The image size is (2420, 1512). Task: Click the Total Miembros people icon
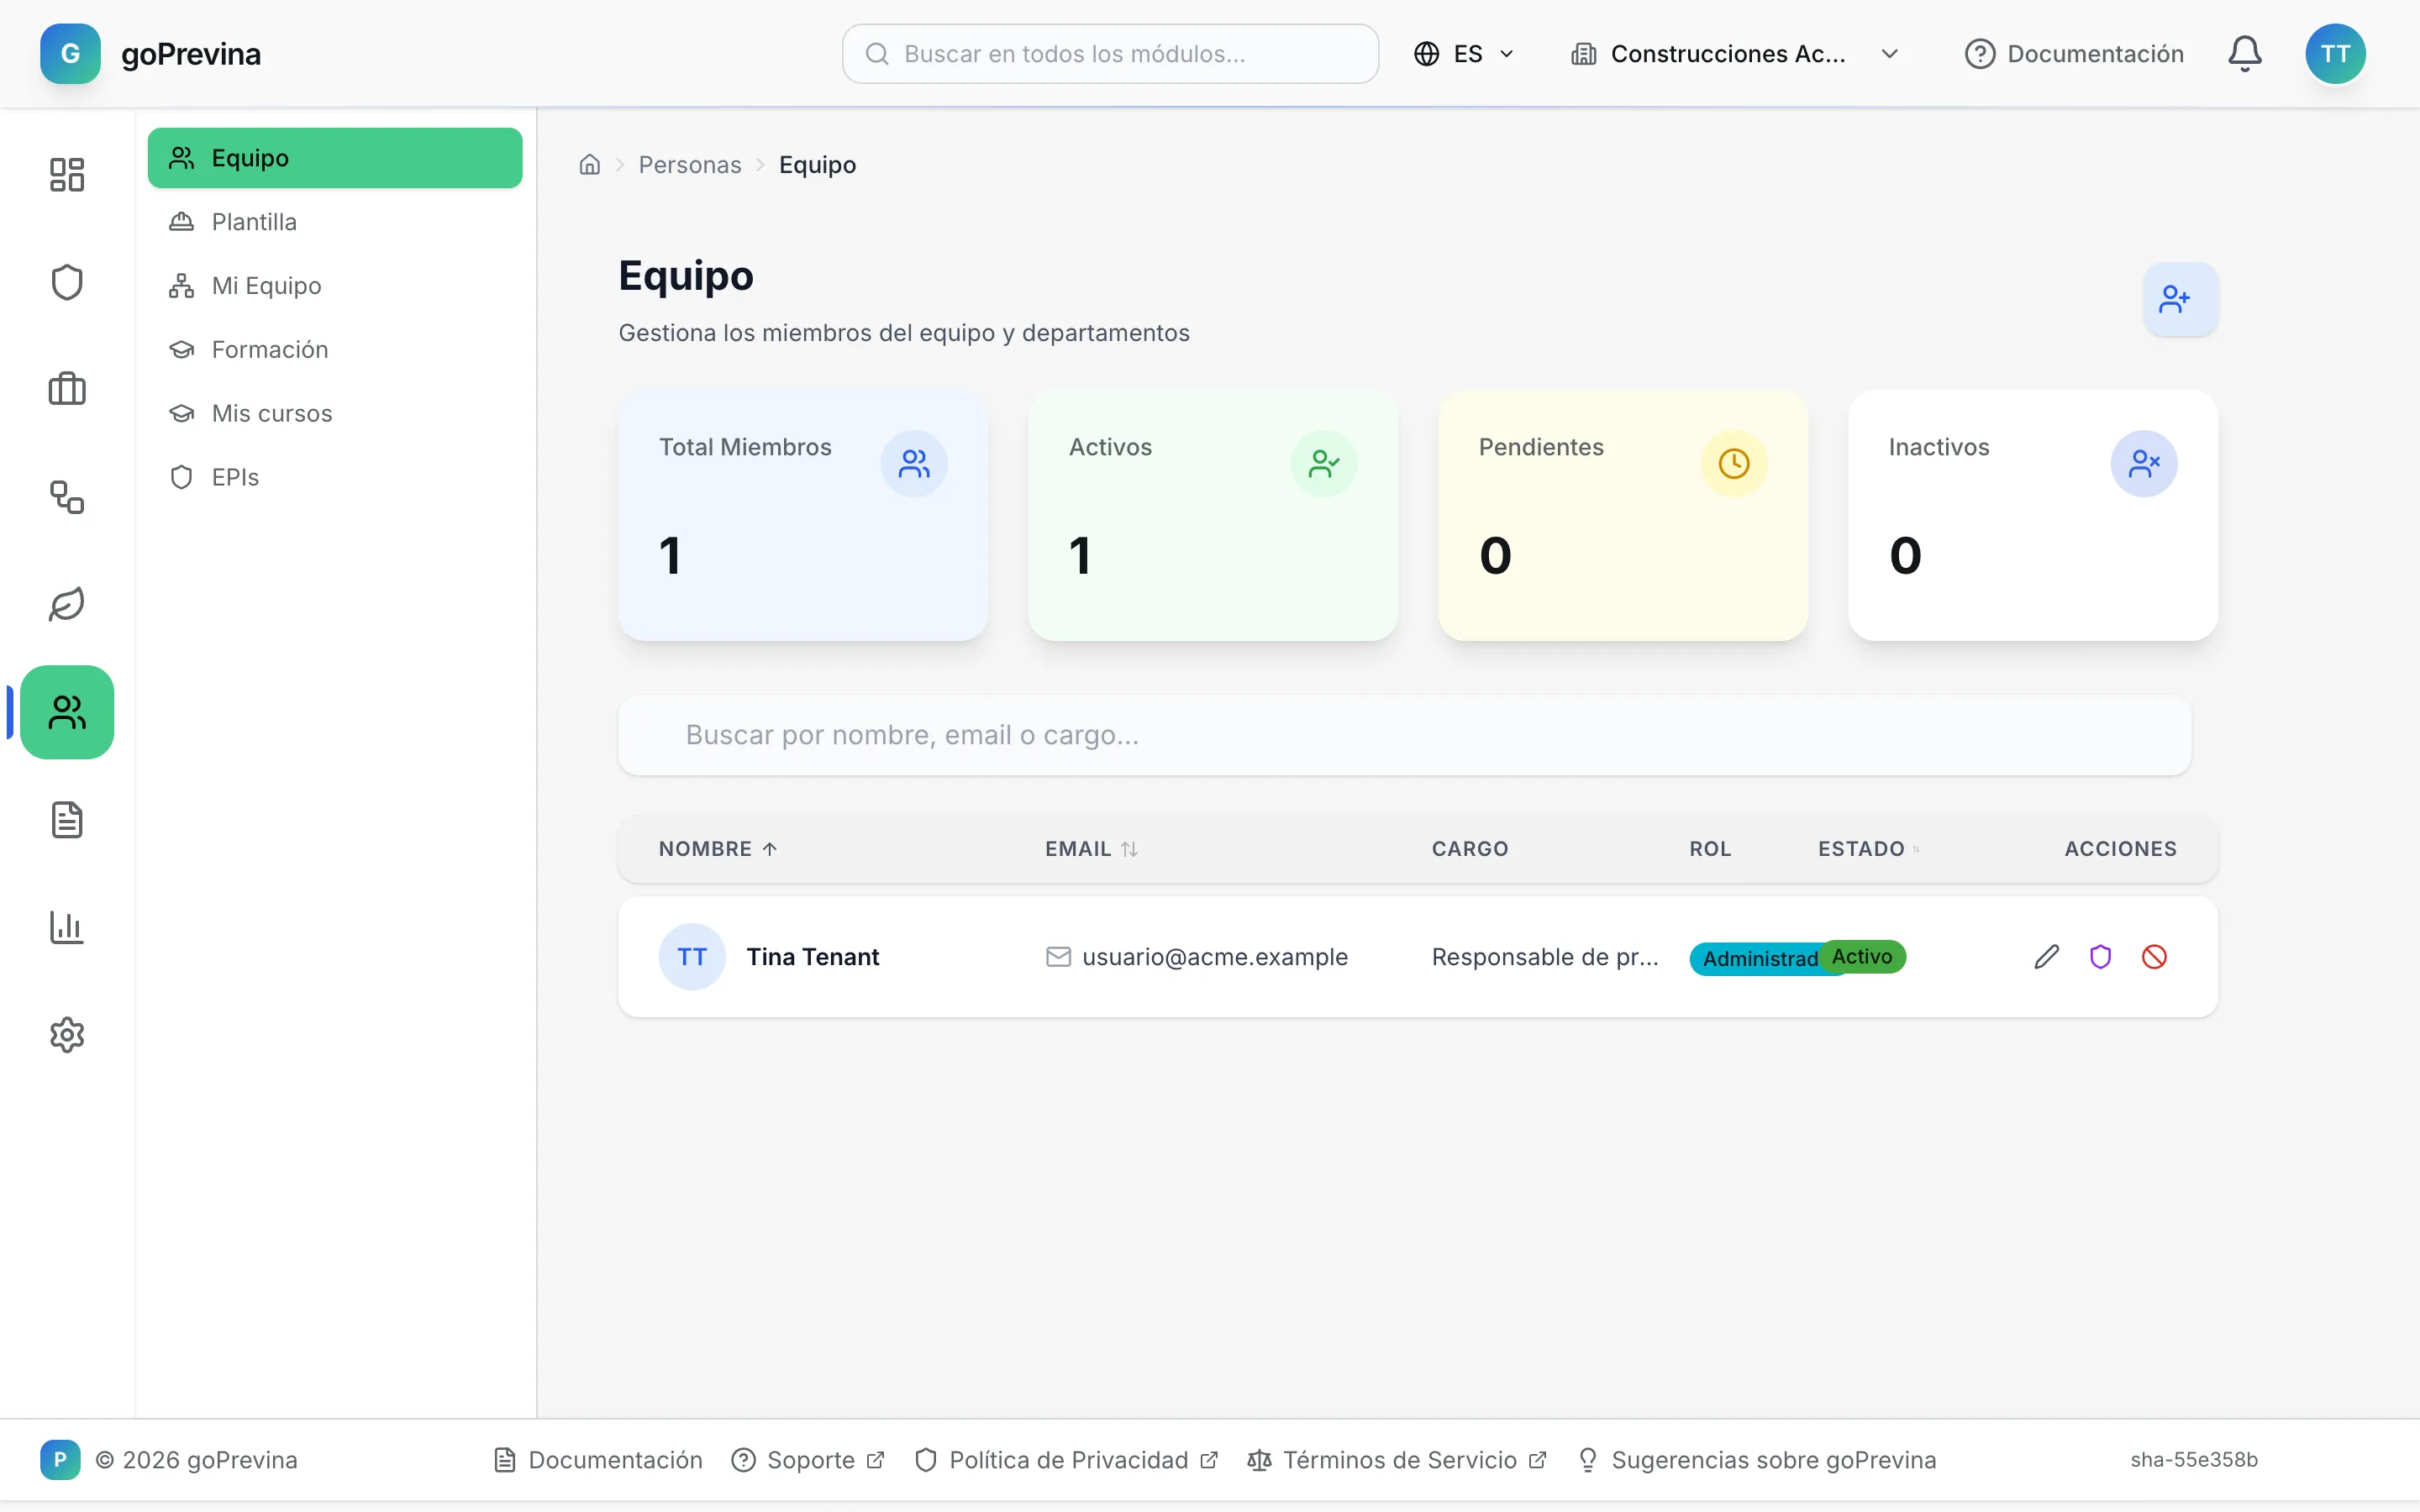pos(914,464)
